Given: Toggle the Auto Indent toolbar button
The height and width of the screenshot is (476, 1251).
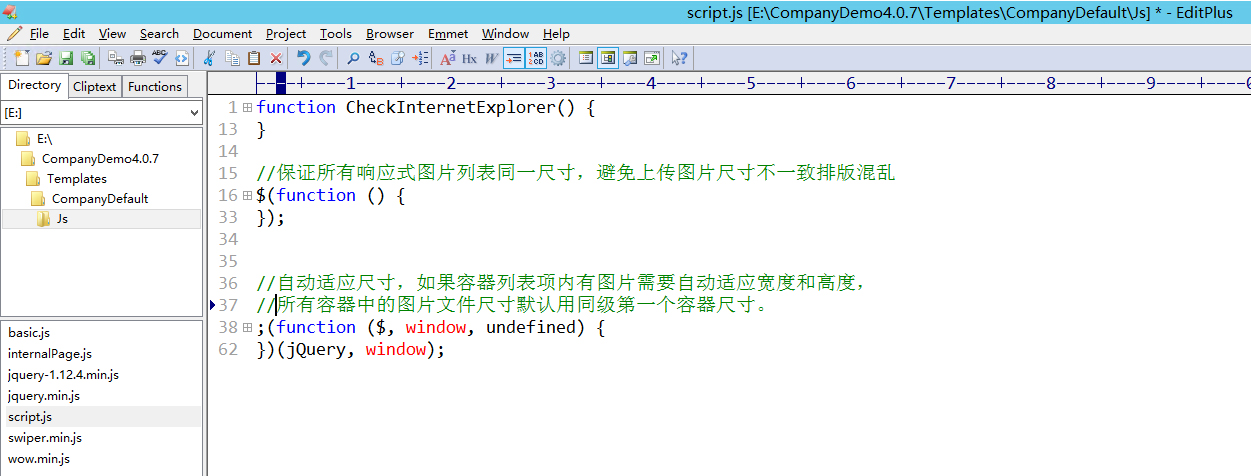Looking at the screenshot, I should point(514,58).
